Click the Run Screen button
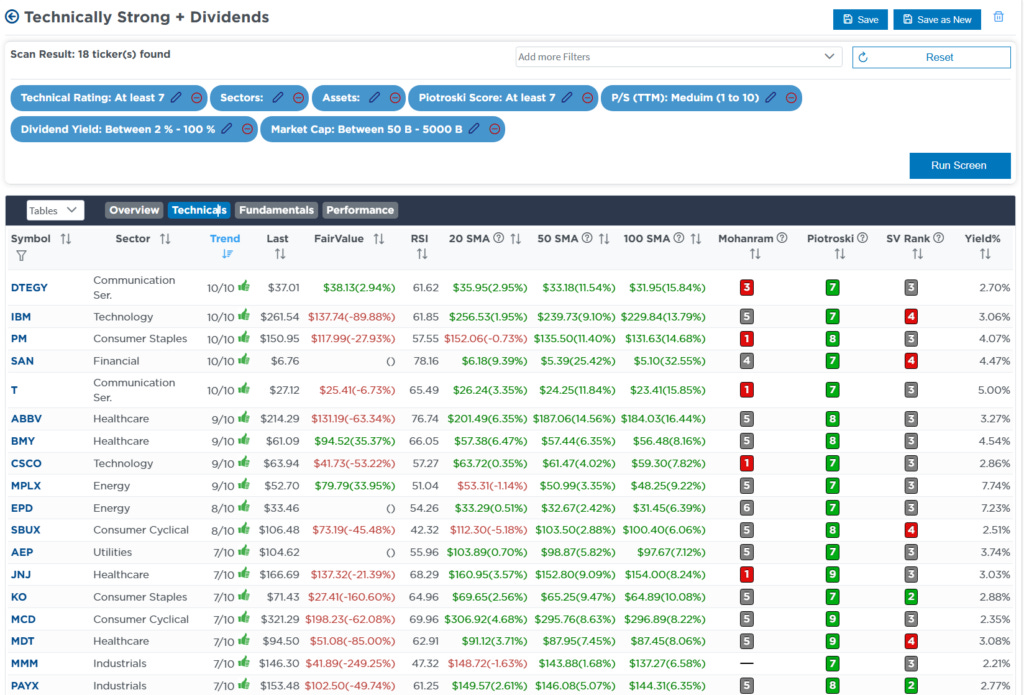This screenshot has width=1024, height=695. tap(959, 166)
